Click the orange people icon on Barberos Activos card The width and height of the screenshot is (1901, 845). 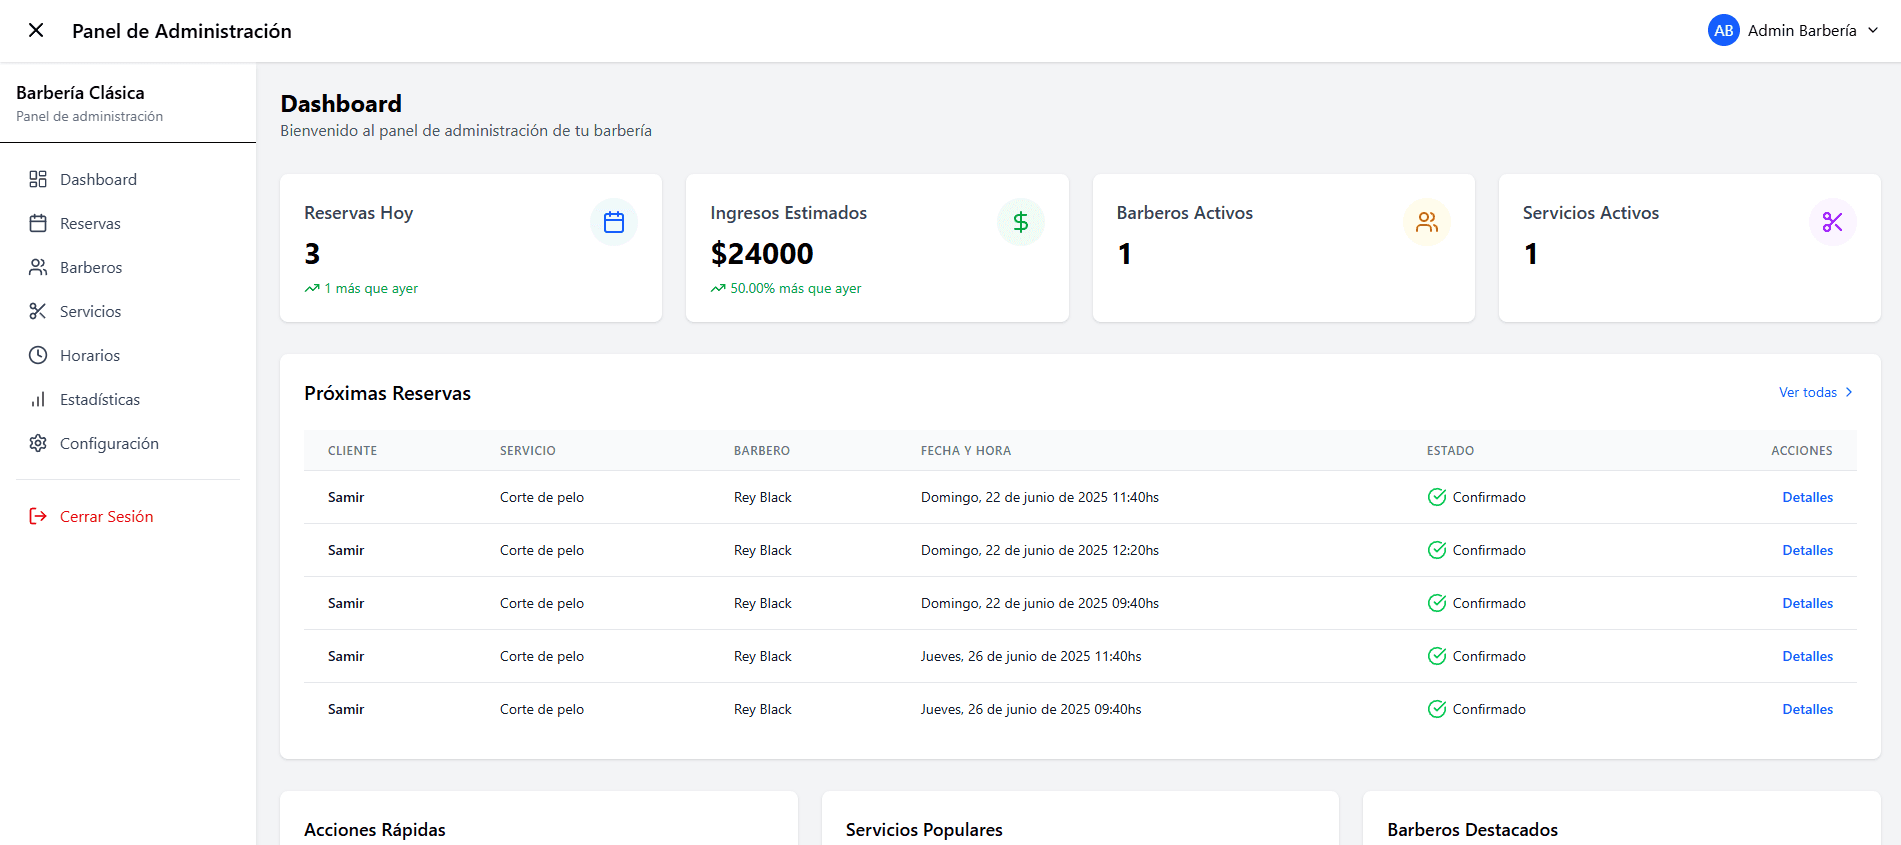point(1427,222)
